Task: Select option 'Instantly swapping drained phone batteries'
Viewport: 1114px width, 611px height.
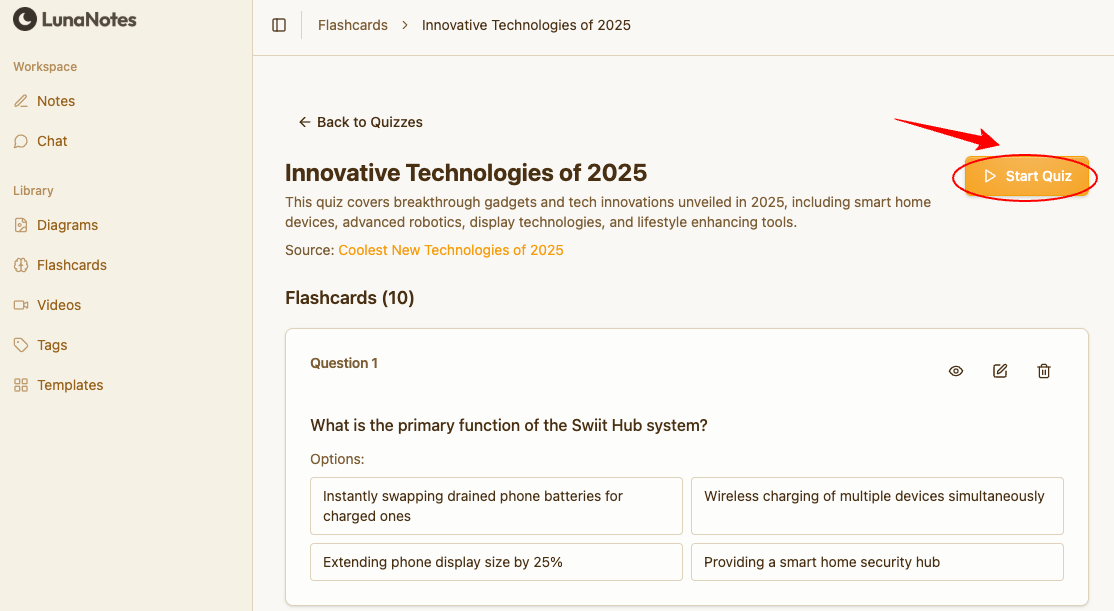Action: pyautogui.click(x=496, y=506)
